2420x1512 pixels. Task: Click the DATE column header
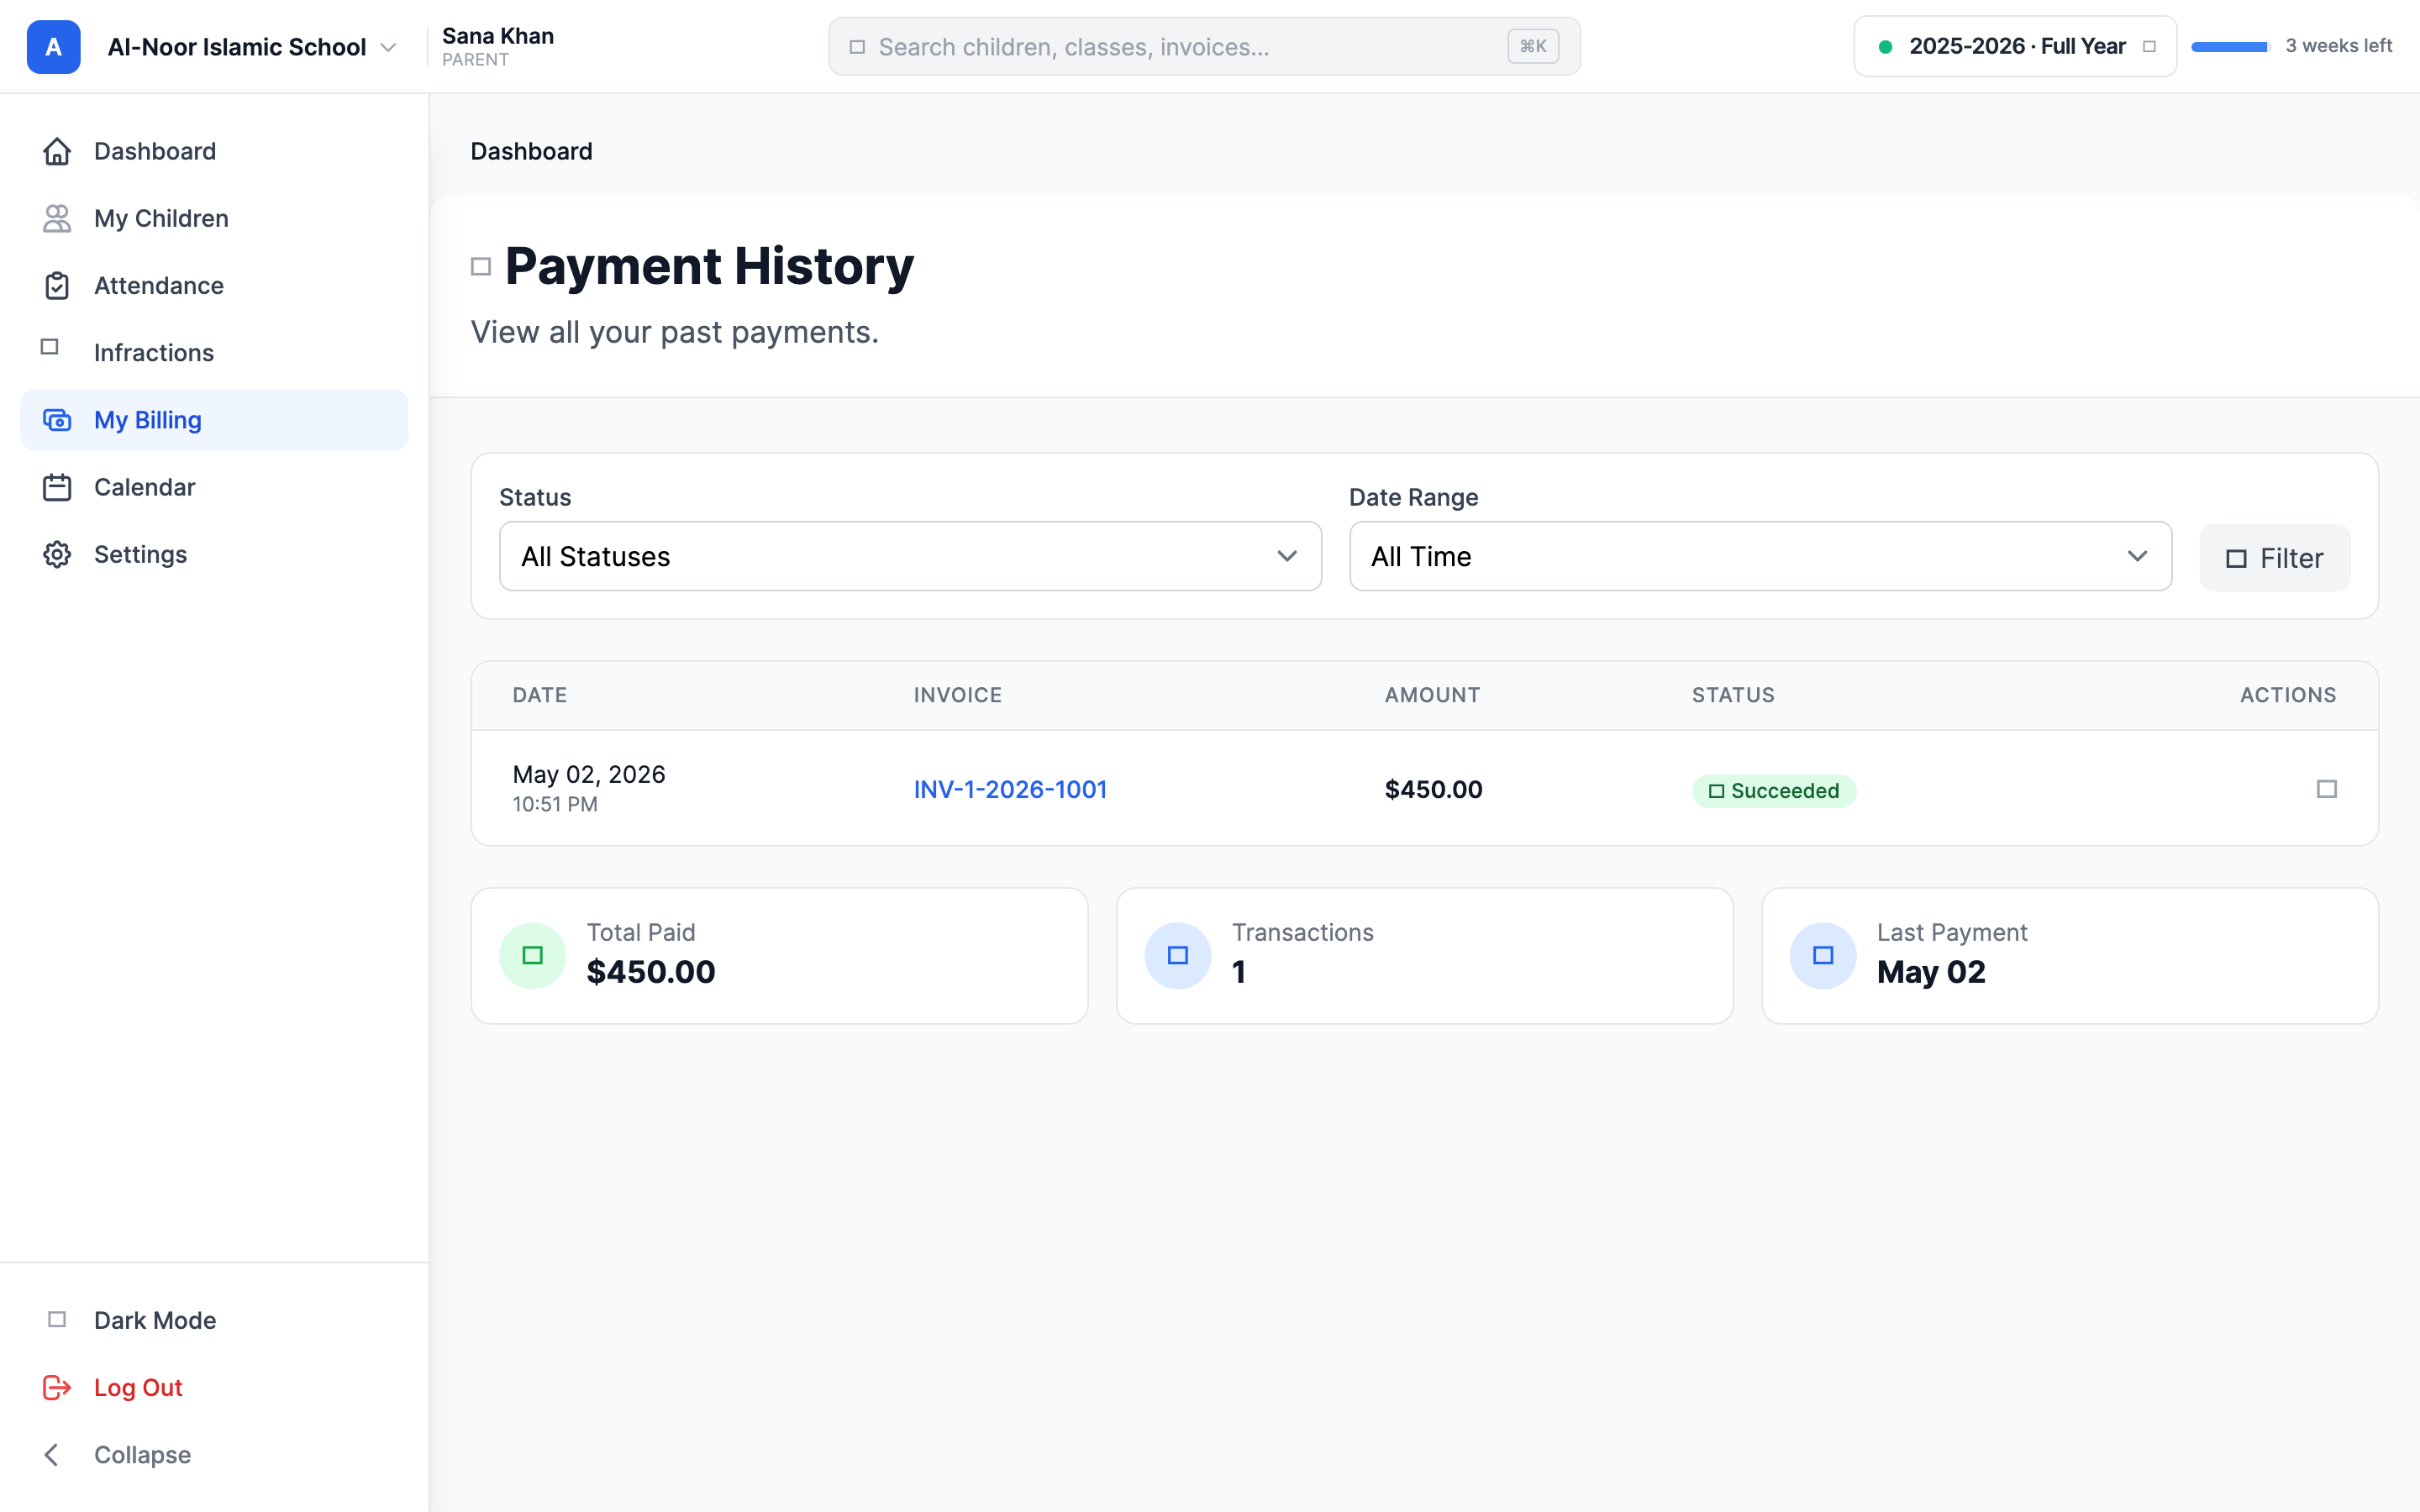[x=540, y=695]
